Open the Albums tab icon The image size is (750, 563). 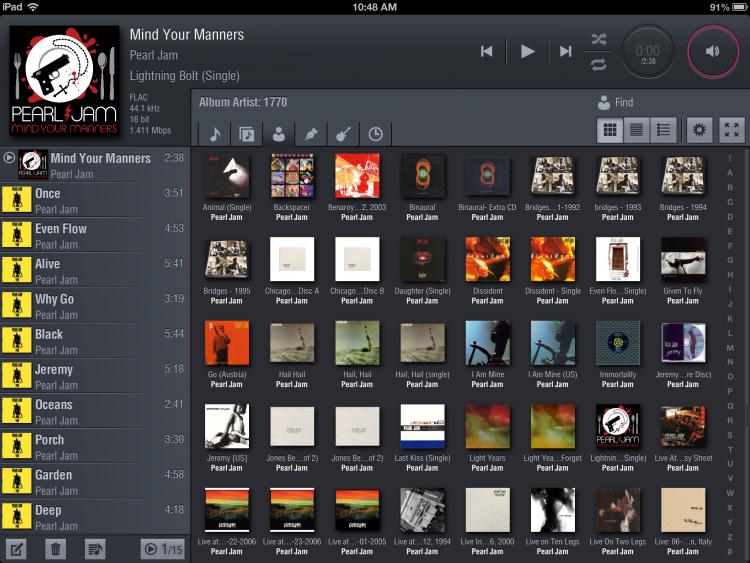coord(247,134)
